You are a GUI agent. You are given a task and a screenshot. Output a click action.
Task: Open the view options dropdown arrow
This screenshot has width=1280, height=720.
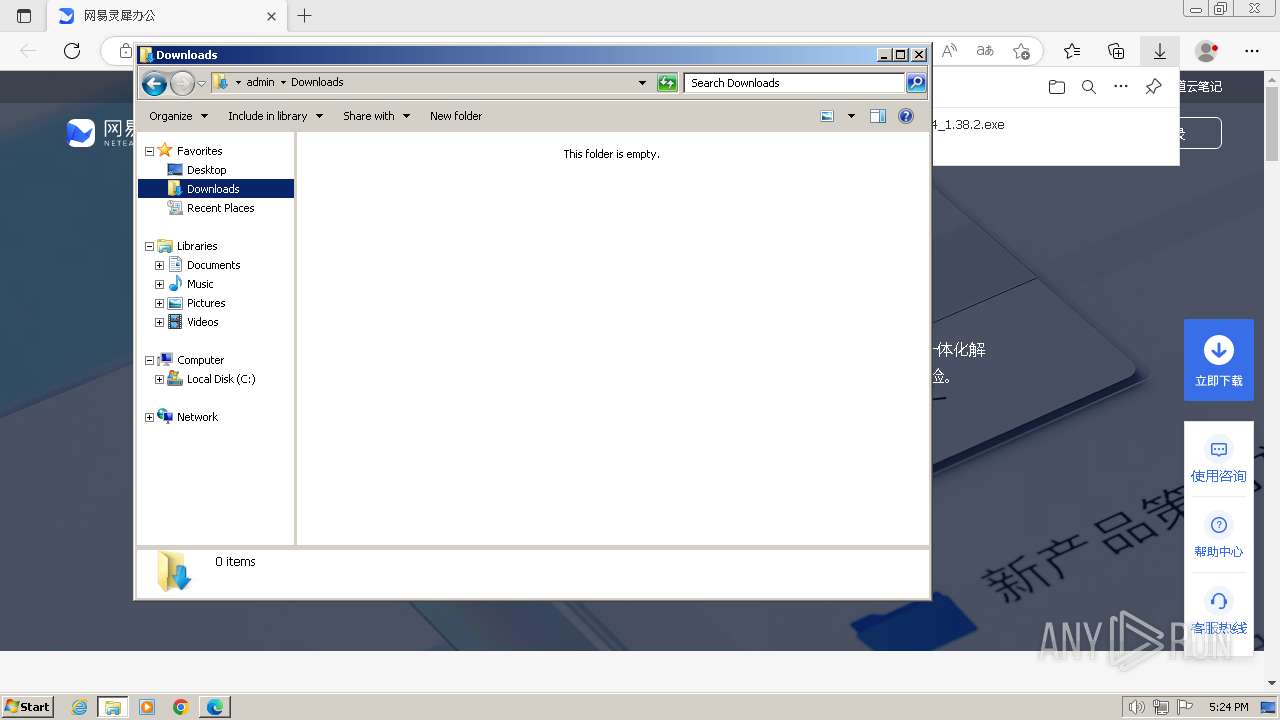coord(851,116)
